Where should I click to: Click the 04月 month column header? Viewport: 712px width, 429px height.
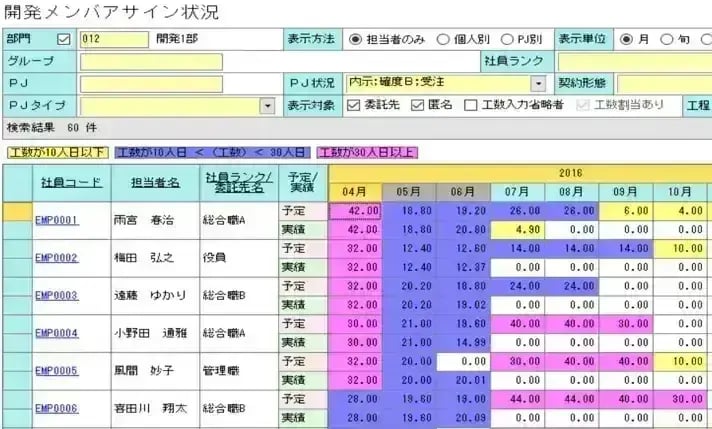pos(355,192)
